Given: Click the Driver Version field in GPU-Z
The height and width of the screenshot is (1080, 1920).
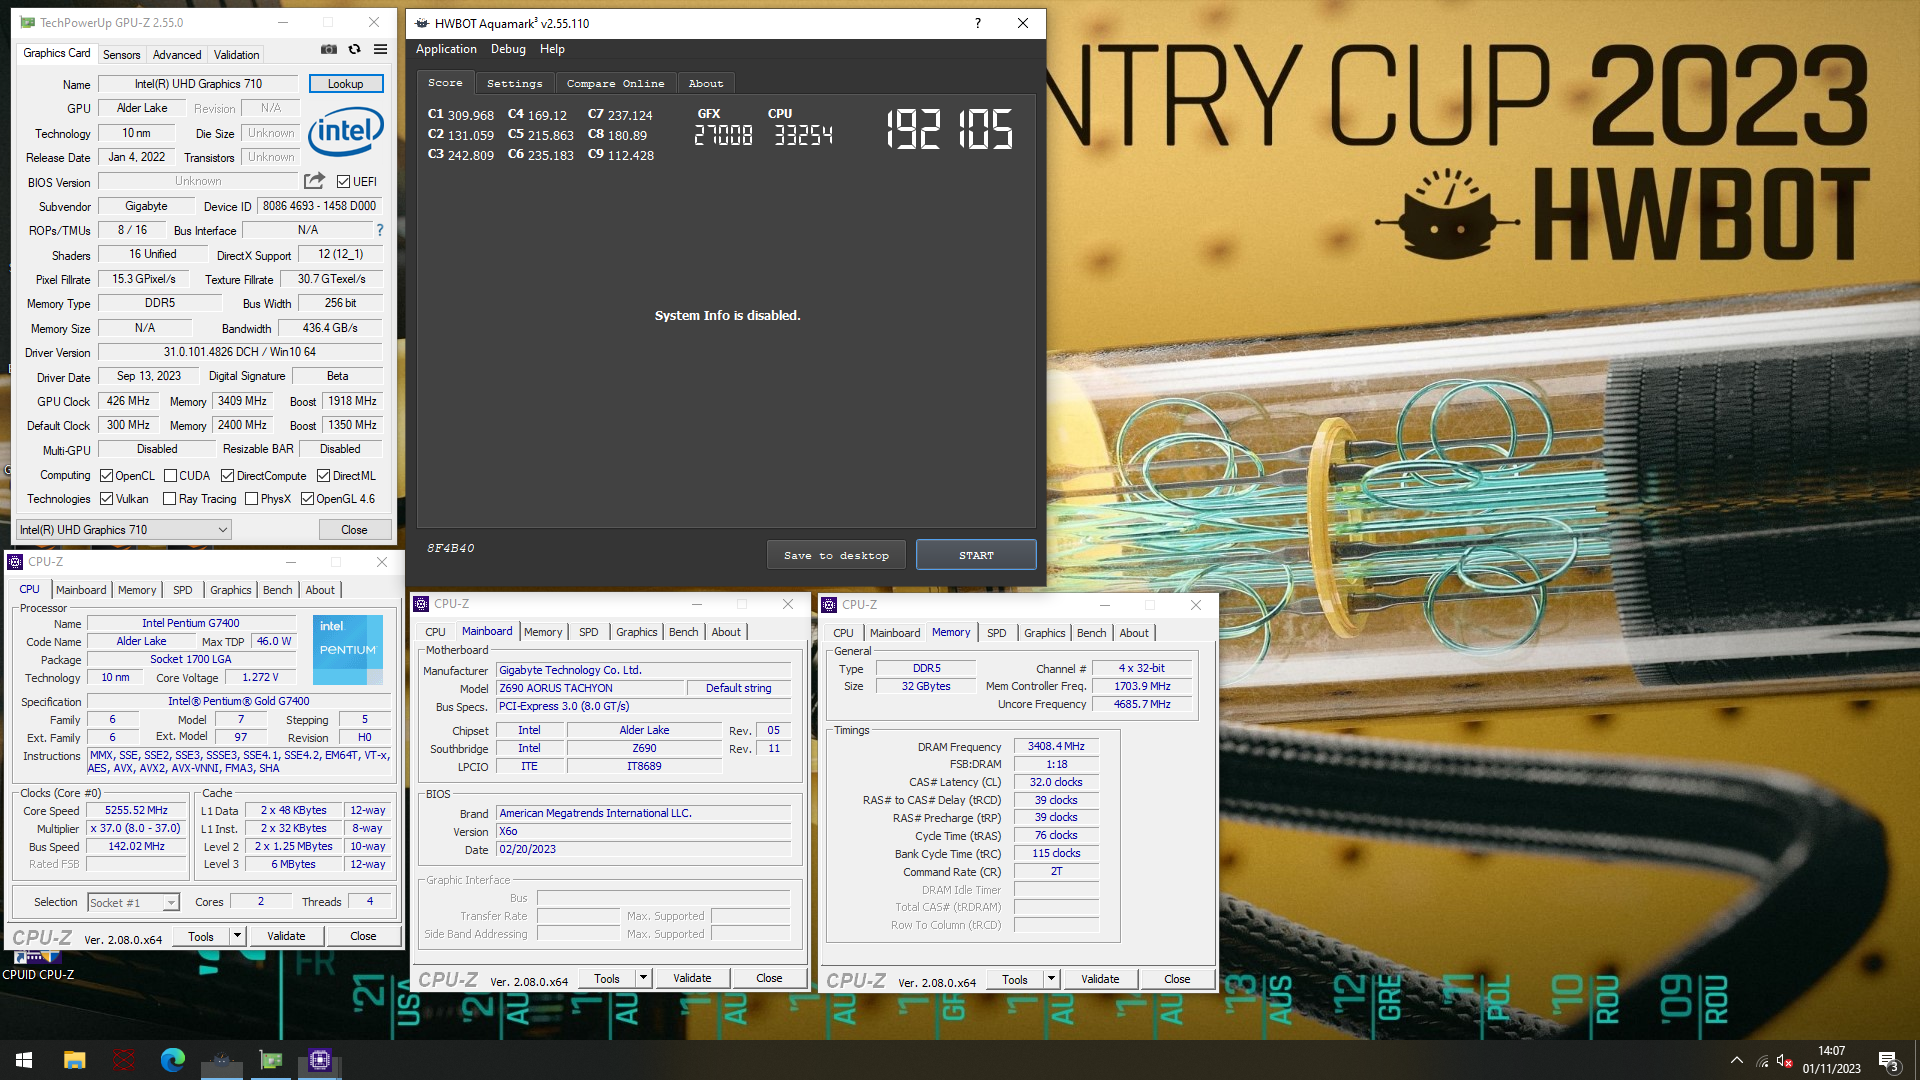Looking at the screenshot, I should 240,352.
